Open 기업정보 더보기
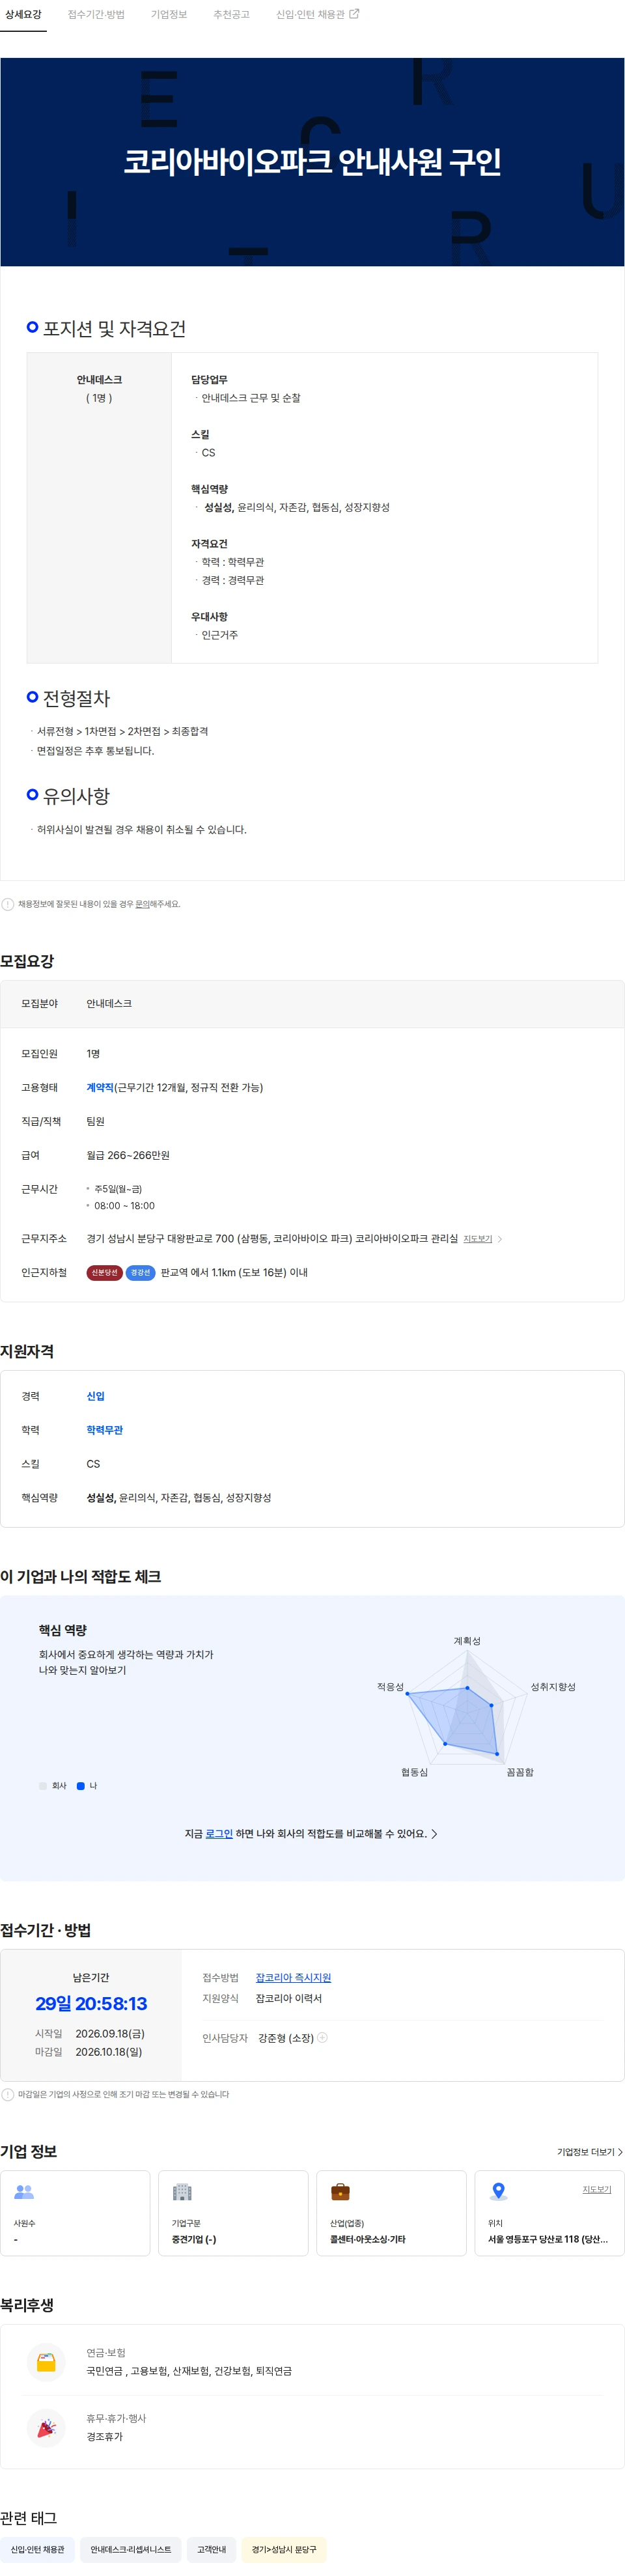The image size is (625, 2576). click(589, 2152)
